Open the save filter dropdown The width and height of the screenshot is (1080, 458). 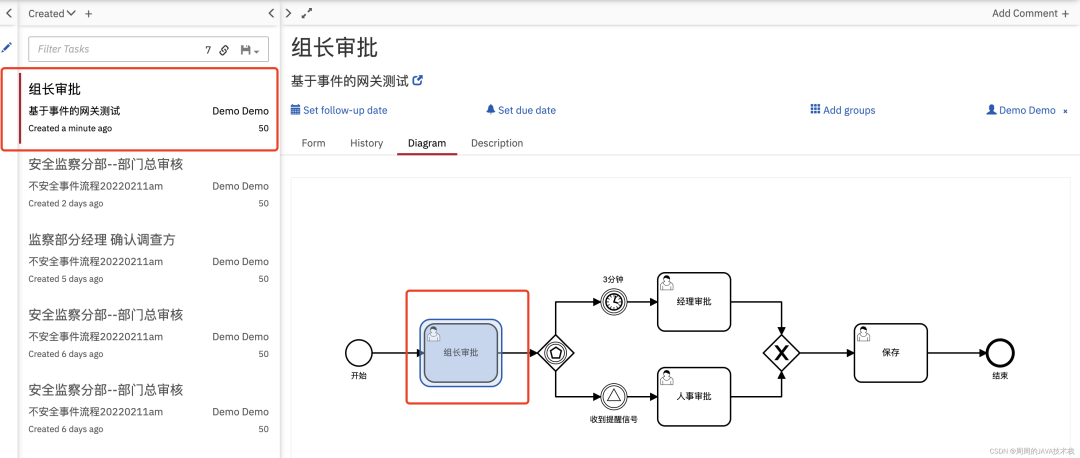(x=249, y=50)
